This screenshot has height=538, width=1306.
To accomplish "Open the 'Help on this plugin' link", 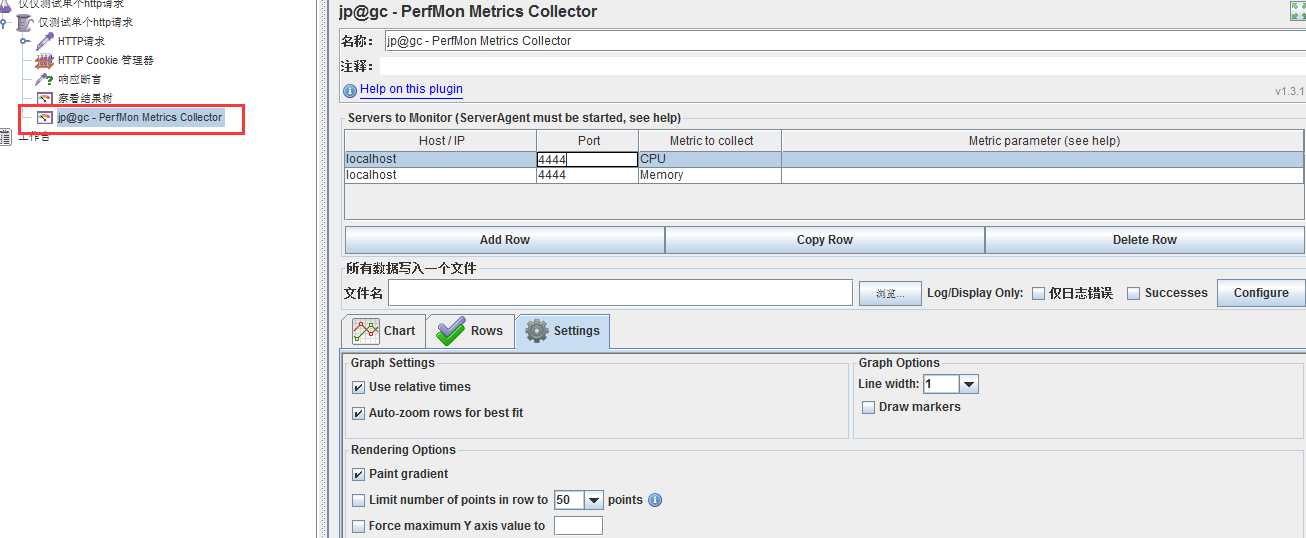I will click(411, 89).
